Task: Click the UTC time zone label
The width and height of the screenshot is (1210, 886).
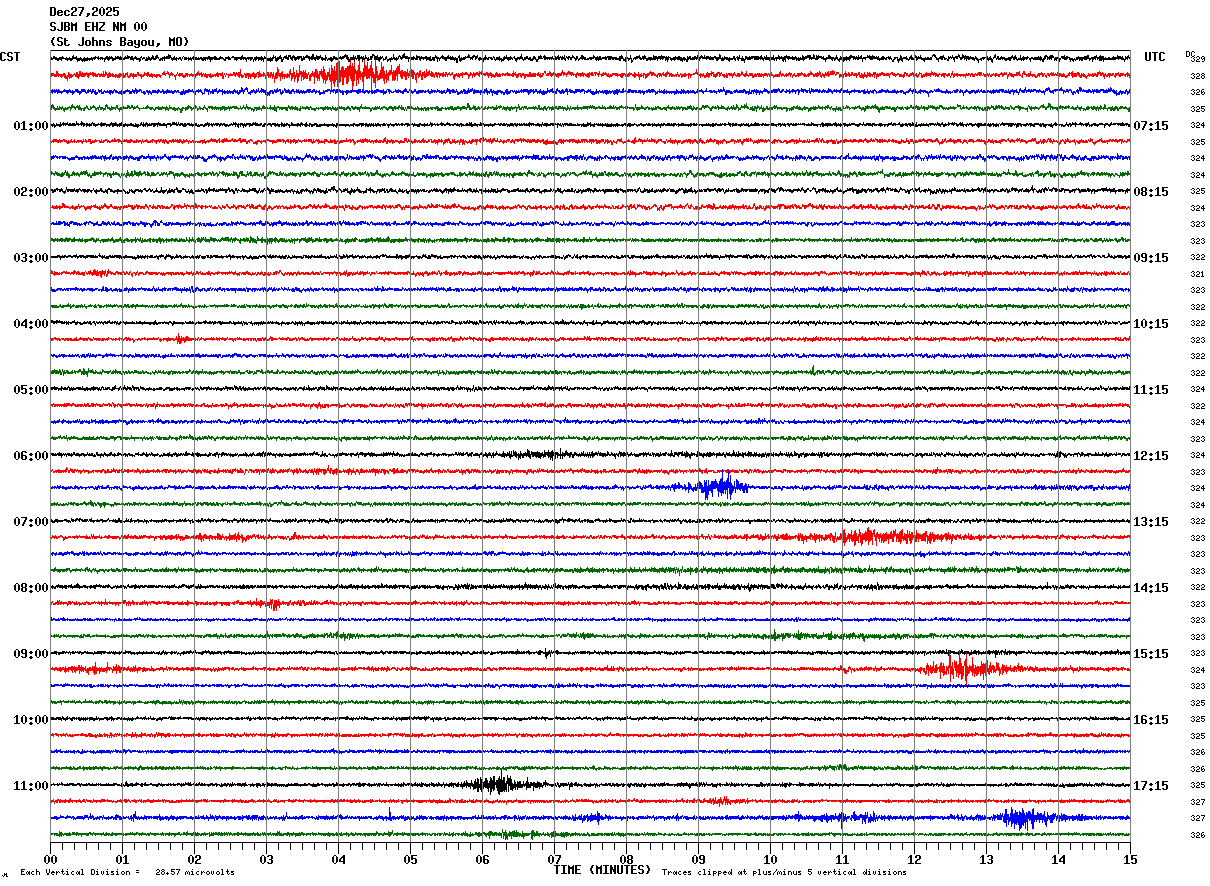Action: [x=1155, y=57]
